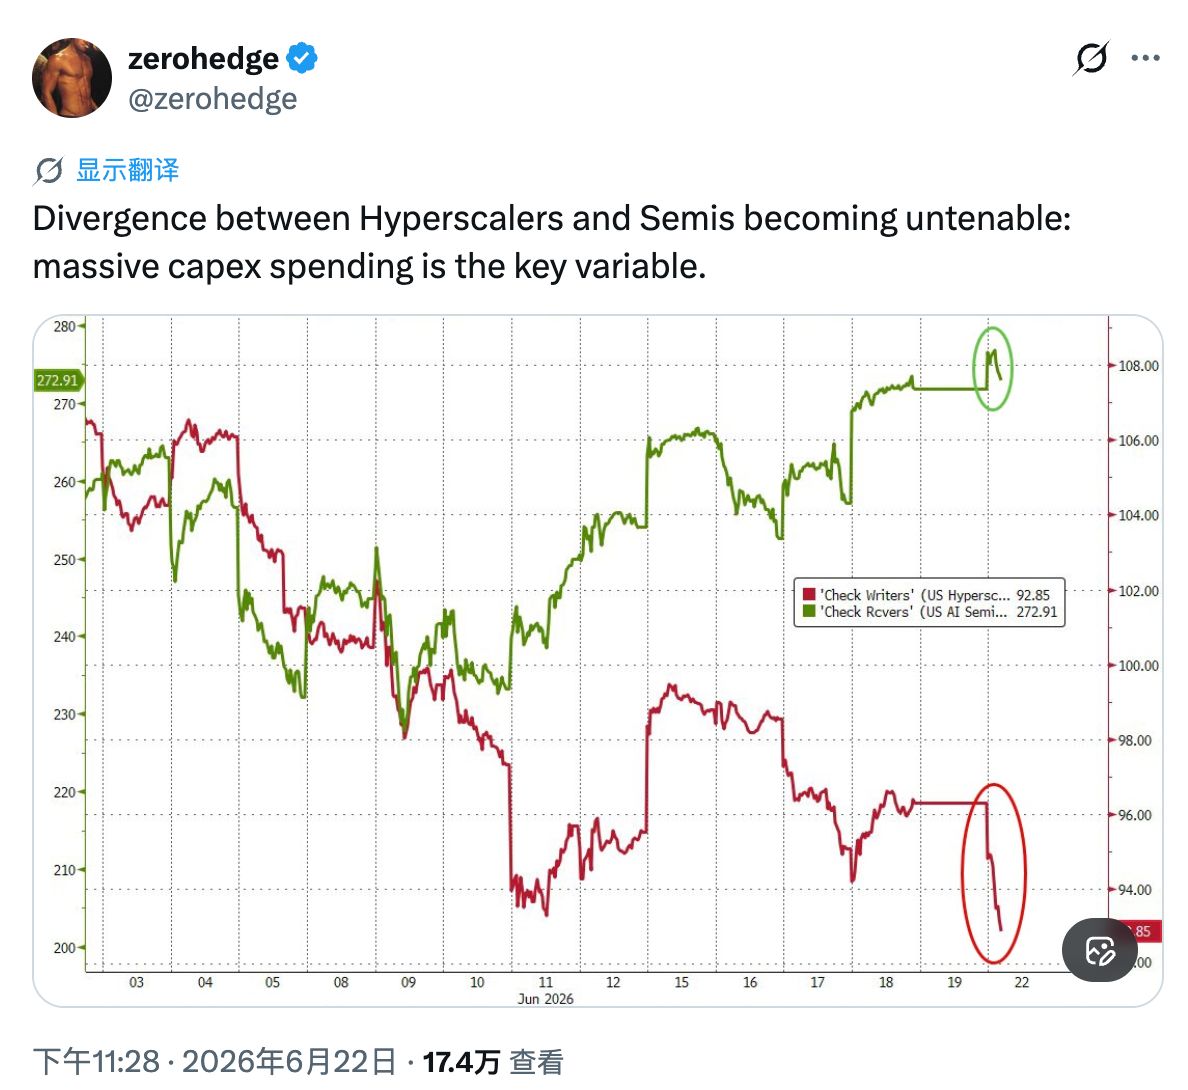Click 显示翻译 to show translation
The image size is (1188, 1090).
click(x=127, y=170)
